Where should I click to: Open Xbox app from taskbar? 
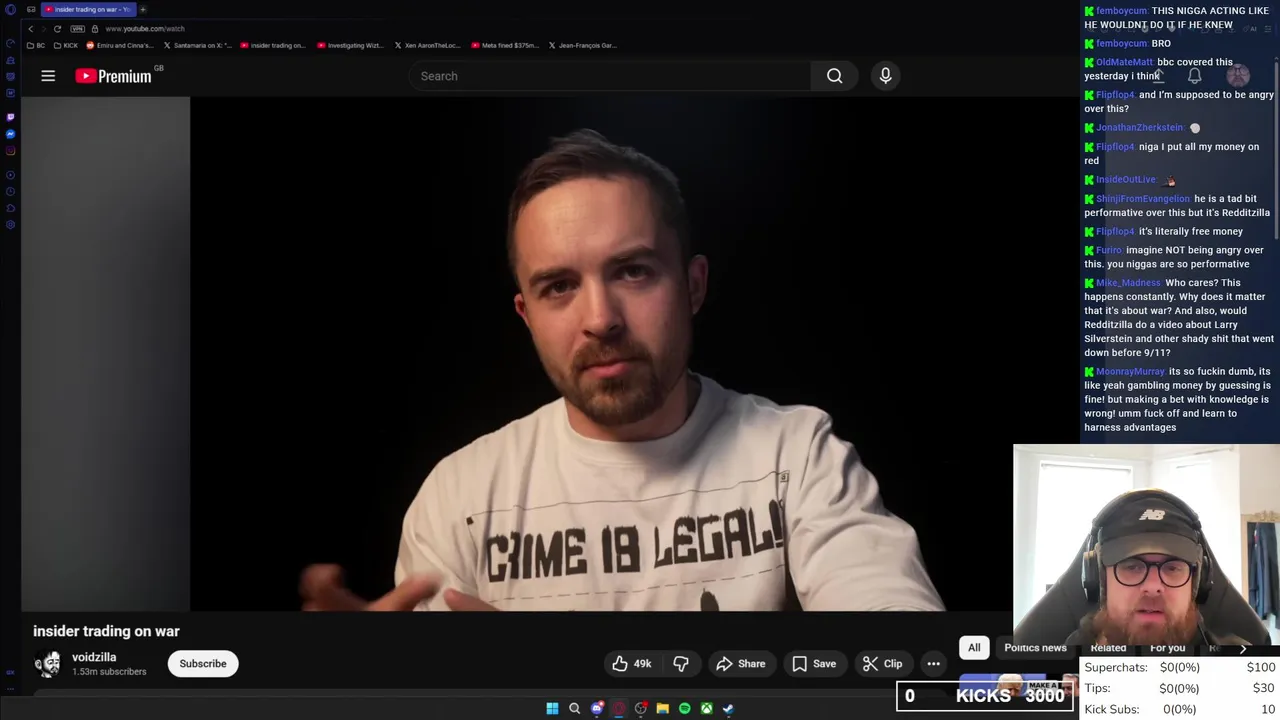point(706,708)
